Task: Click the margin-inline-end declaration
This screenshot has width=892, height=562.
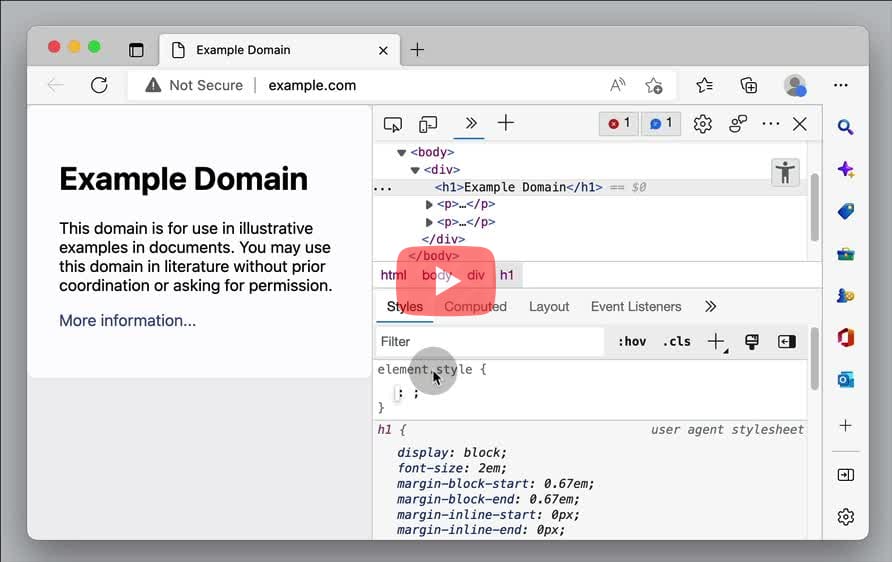Action: pyautogui.click(x=481, y=530)
